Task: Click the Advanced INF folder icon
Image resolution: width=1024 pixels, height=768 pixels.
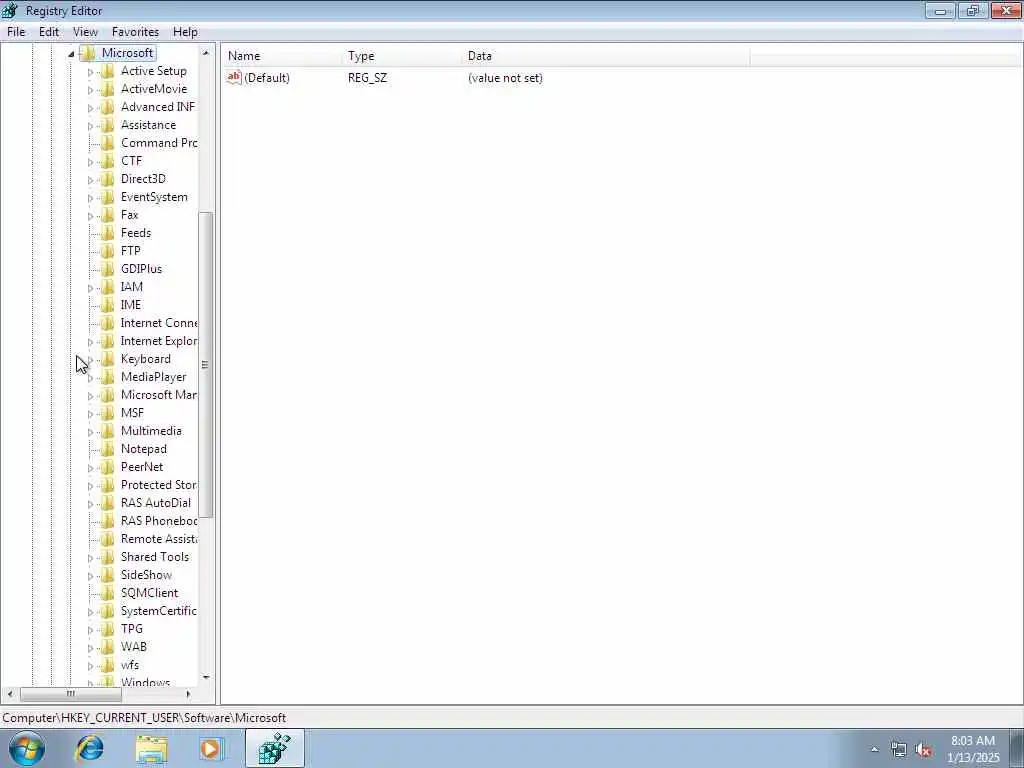Action: tap(108, 107)
